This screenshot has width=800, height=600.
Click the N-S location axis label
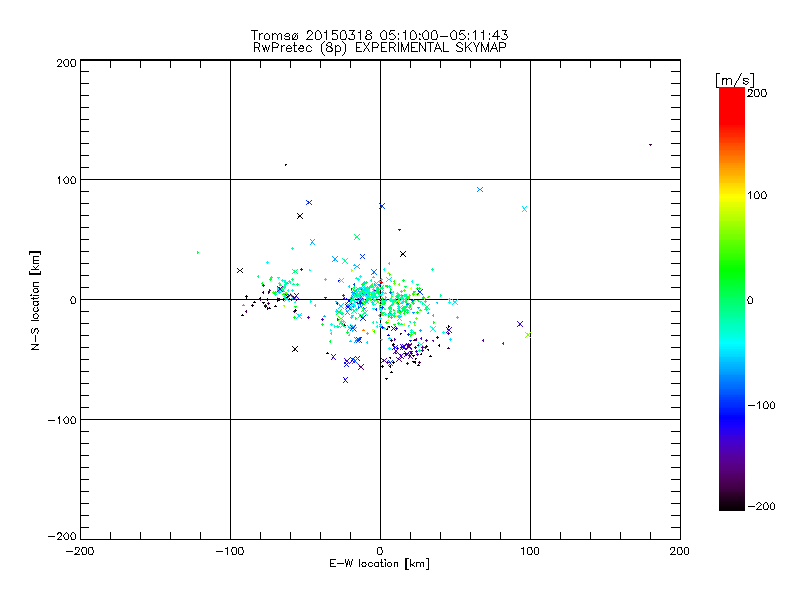(36, 300)
